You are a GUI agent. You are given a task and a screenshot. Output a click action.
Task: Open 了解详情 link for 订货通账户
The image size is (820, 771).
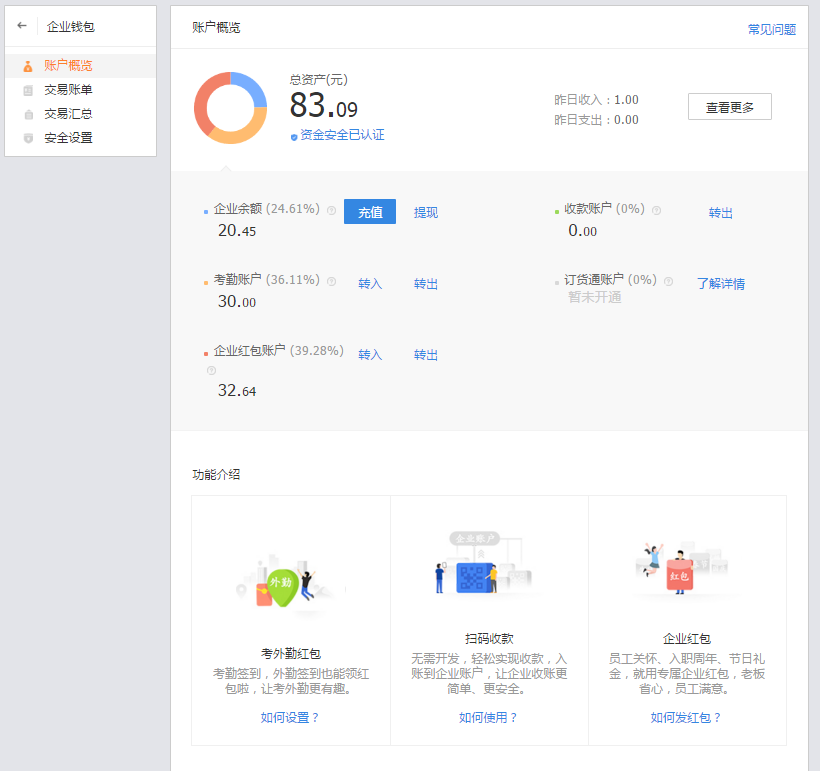pos(720,284)
